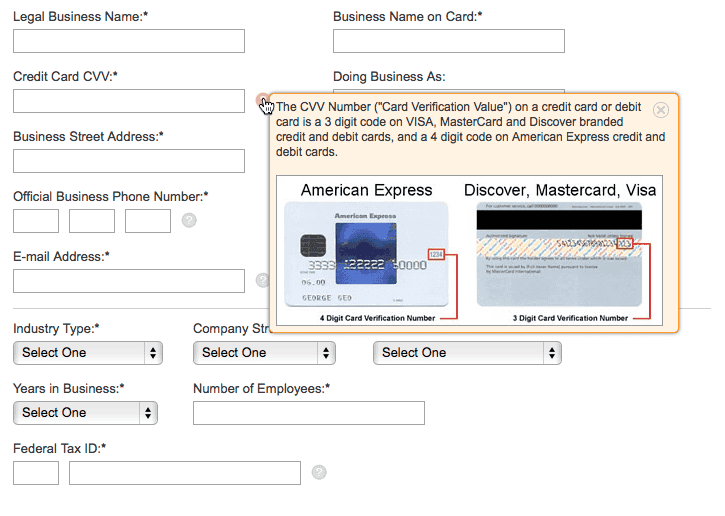Click help icon next to phone number fields
Viewport: 725px width, 516px height.
pos(189,221)
